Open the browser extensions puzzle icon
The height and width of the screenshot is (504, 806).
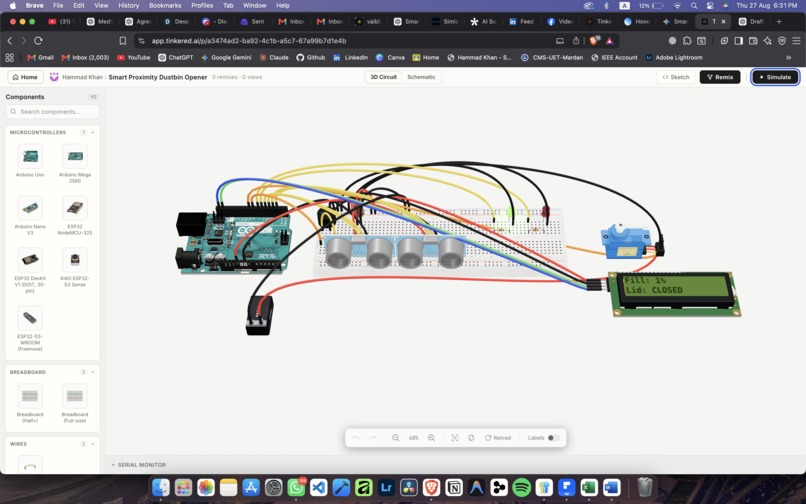687,41
